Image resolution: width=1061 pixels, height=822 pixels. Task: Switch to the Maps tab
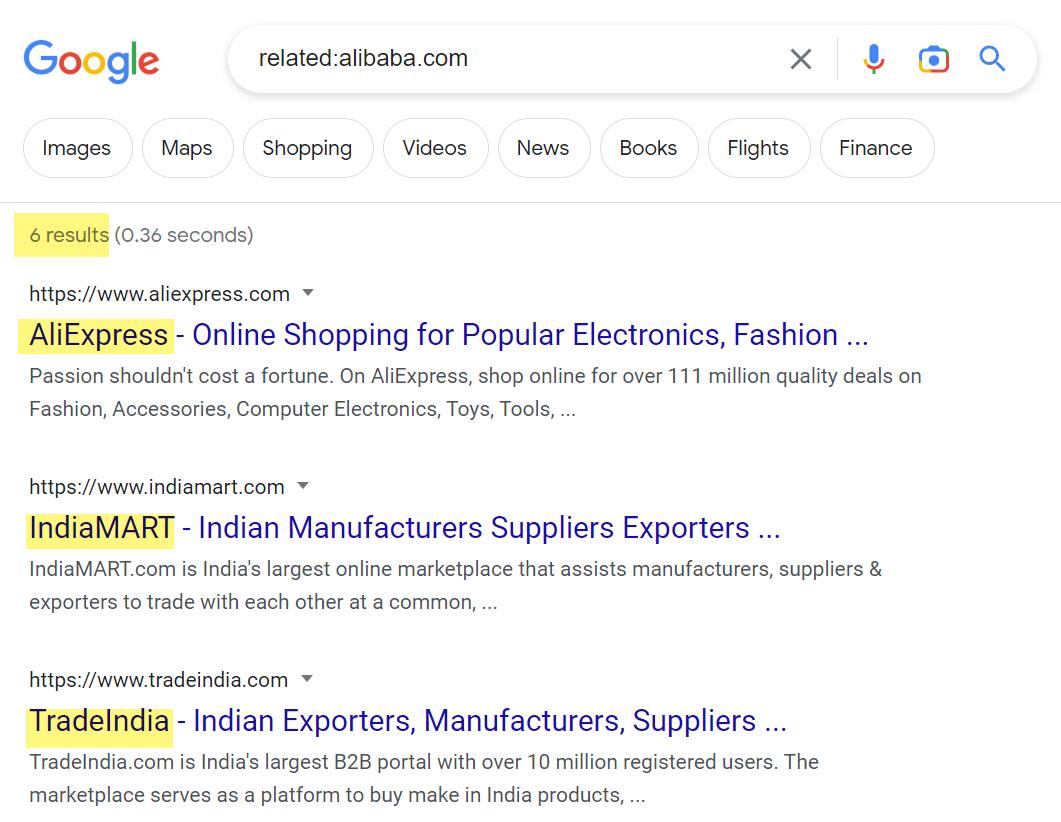tap(187, 148)
